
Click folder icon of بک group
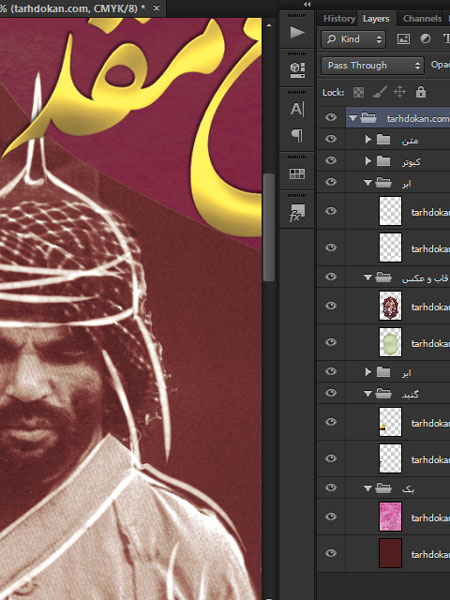coord(383,488)
